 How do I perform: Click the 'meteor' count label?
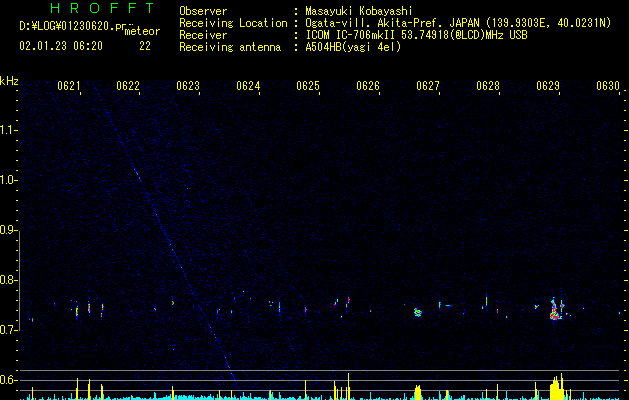pos(142,31)
